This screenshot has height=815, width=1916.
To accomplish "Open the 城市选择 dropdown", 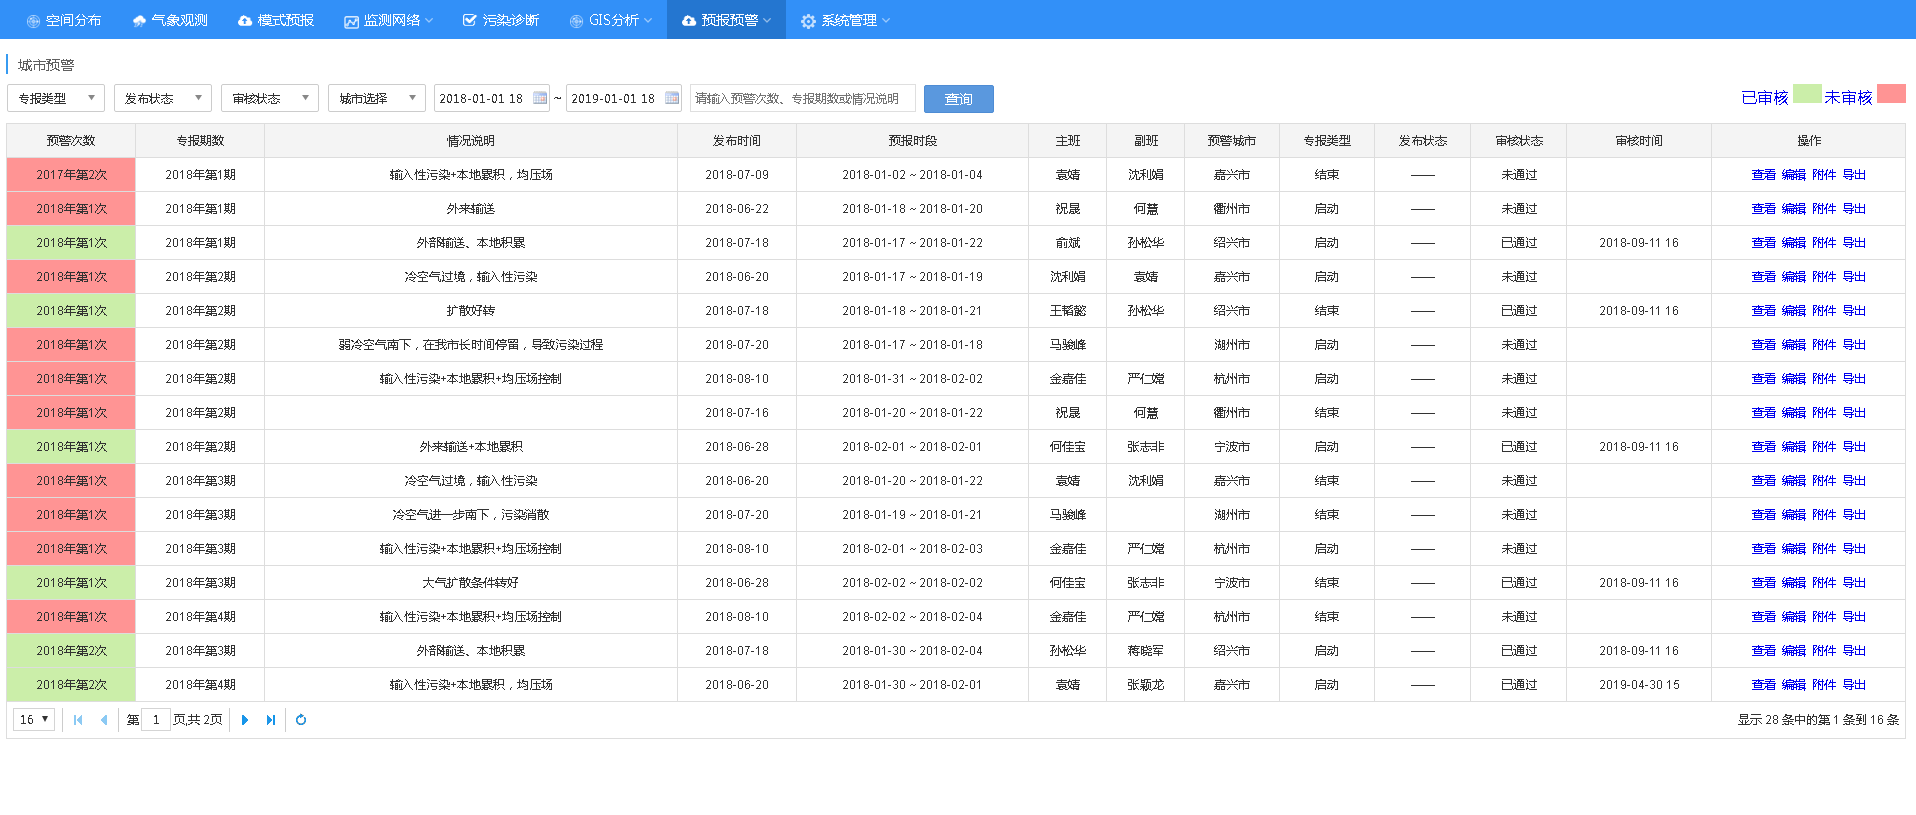I will [377, 98].
